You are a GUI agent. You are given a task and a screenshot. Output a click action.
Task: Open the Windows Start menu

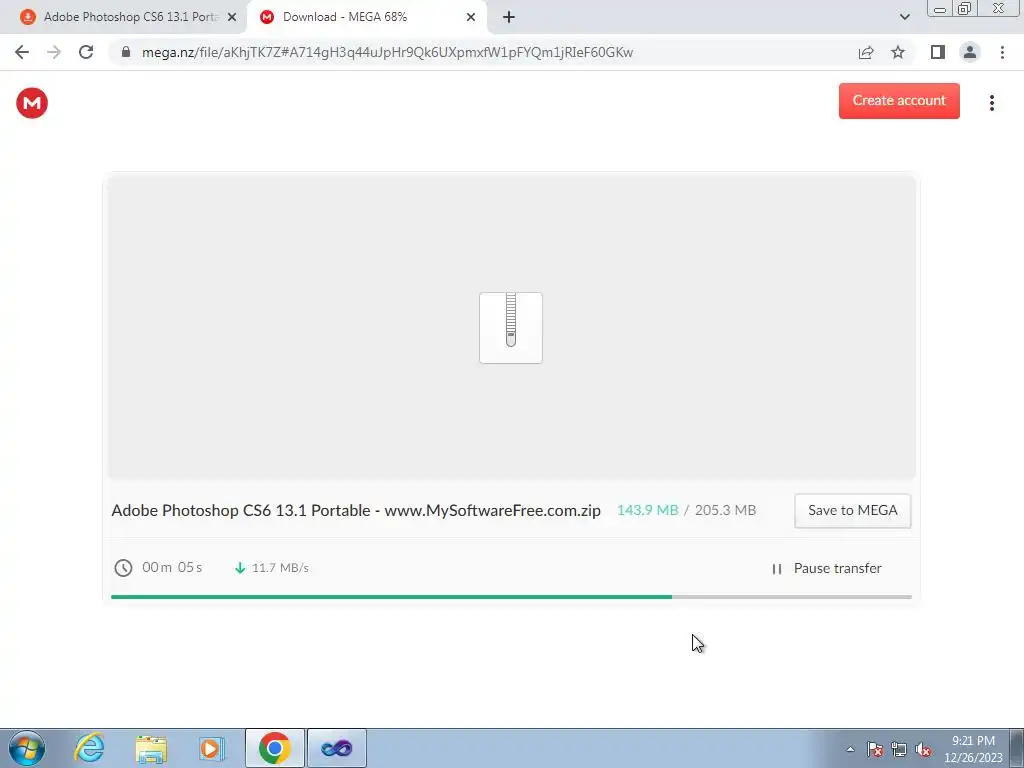click(x=27, y=748)
